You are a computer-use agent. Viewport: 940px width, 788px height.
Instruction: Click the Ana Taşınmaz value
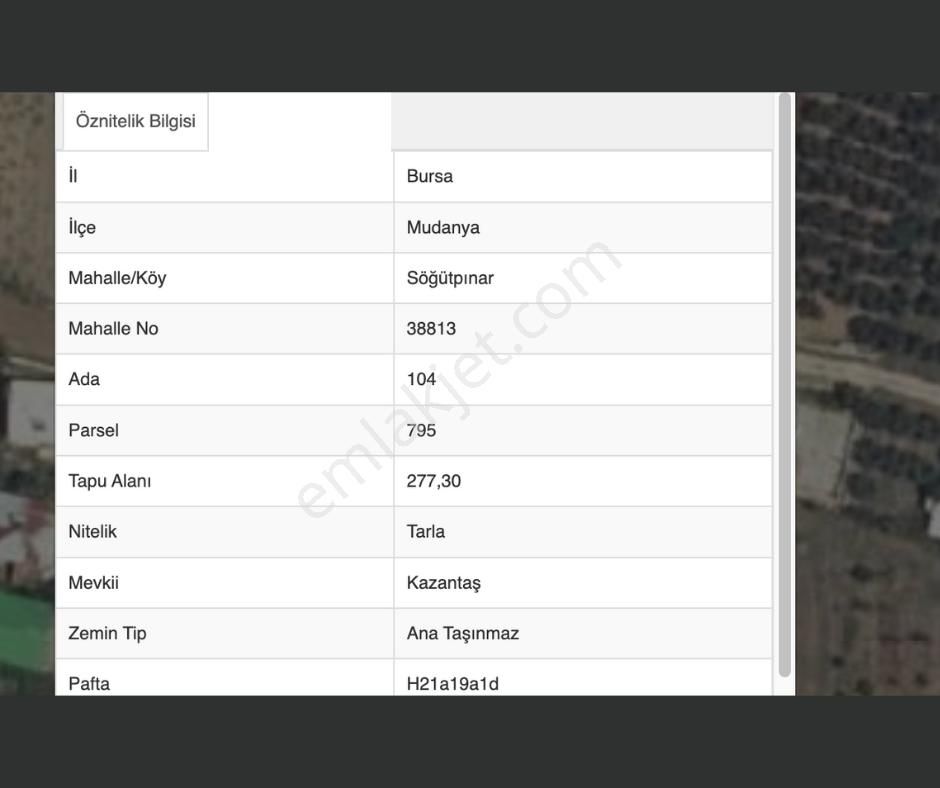463,633
